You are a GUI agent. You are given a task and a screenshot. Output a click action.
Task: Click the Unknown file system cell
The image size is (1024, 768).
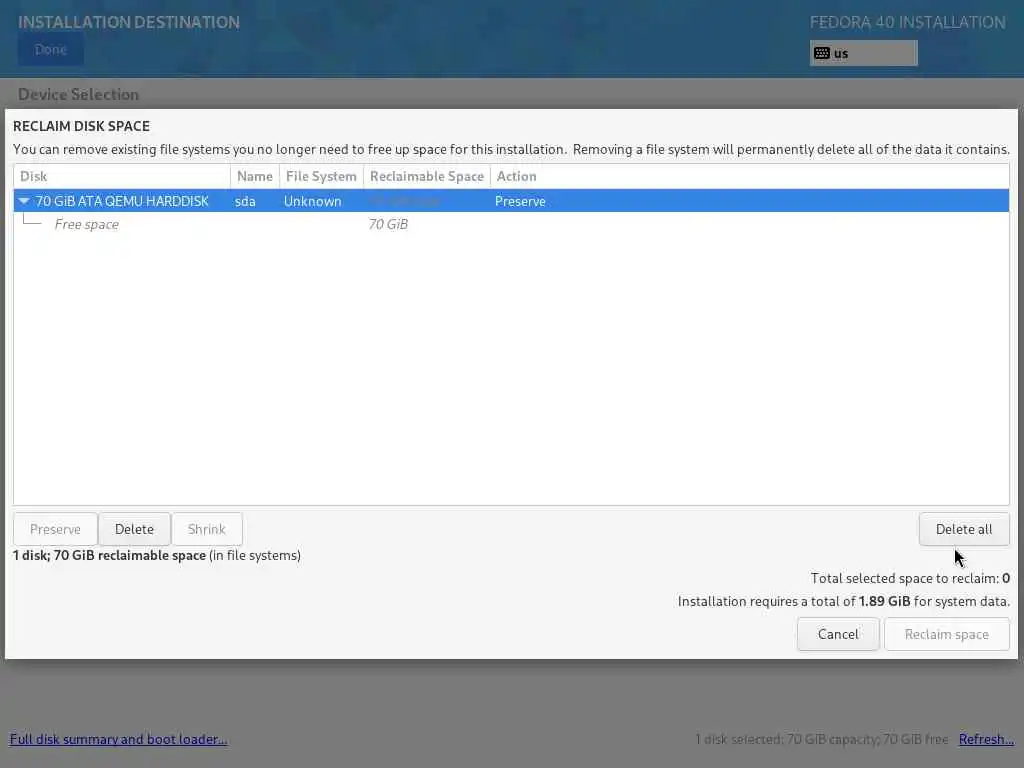coord(312,201)
